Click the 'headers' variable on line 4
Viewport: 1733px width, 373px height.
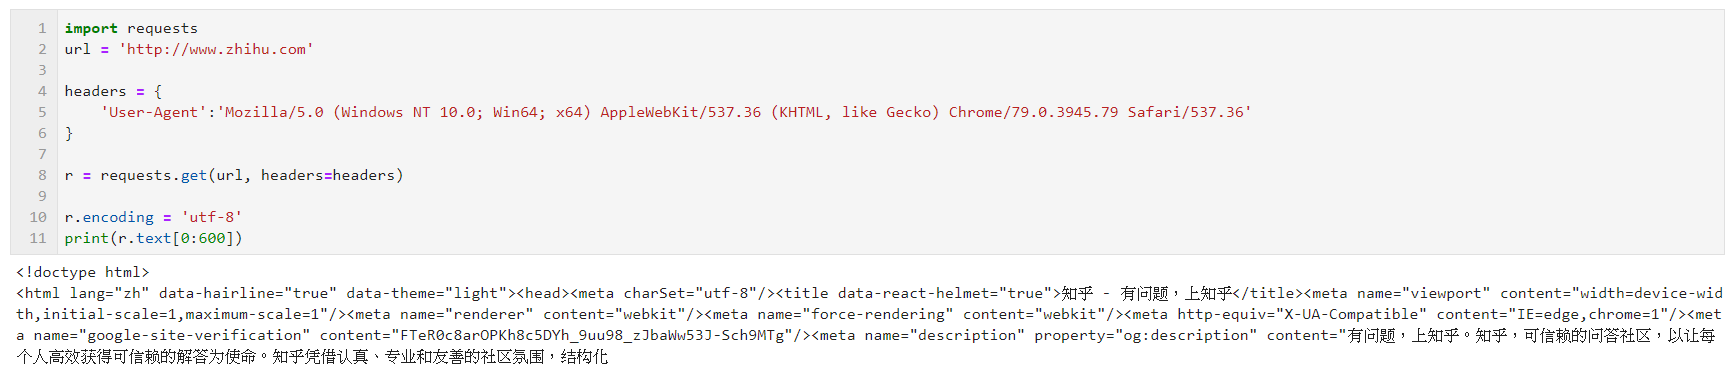(96, 91)
